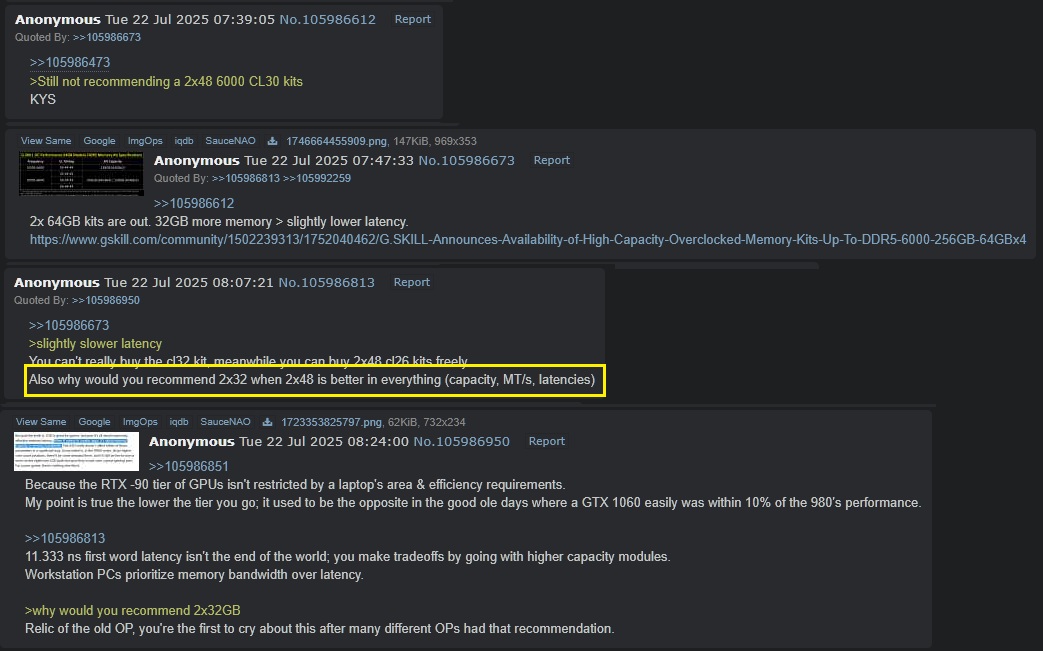This screenshot has height=651, width=1043.
Task: Click Quoted By link >>105986950
Action: point(106,301)
